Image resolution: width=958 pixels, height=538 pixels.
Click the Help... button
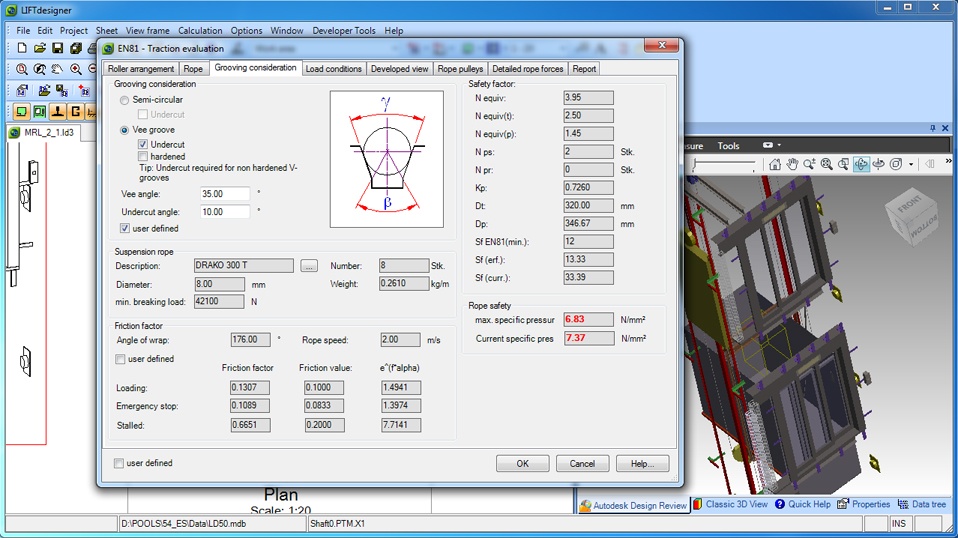click(x=642, y=464)
